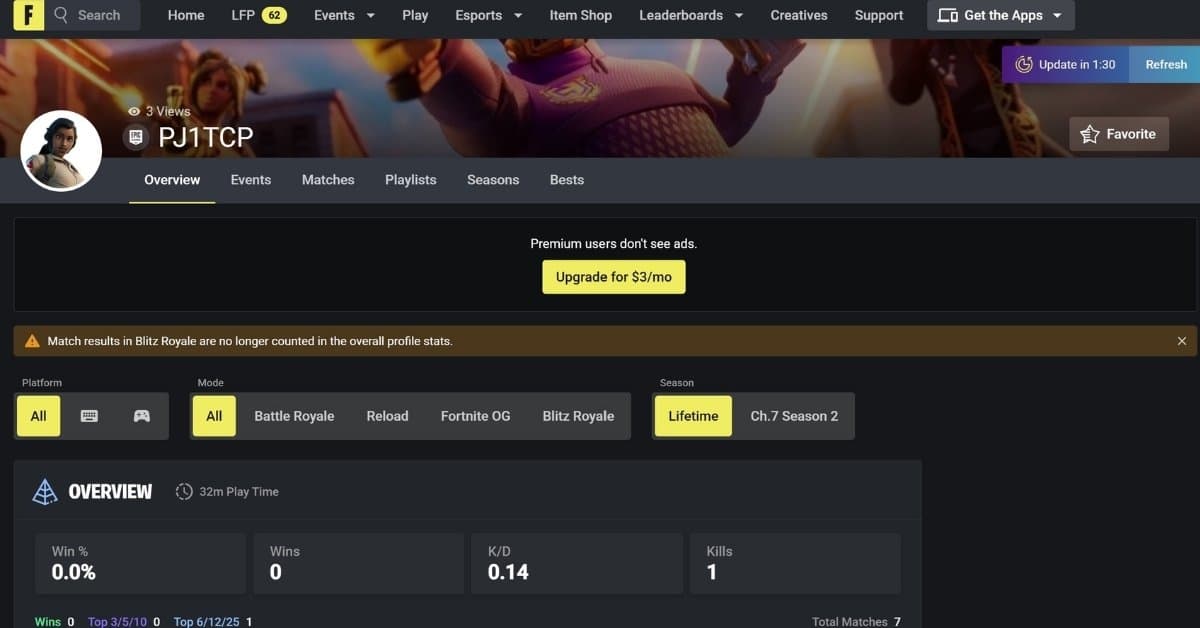
Task: Filter platform by gamepad controller
Action: click(x=142, y=416)
